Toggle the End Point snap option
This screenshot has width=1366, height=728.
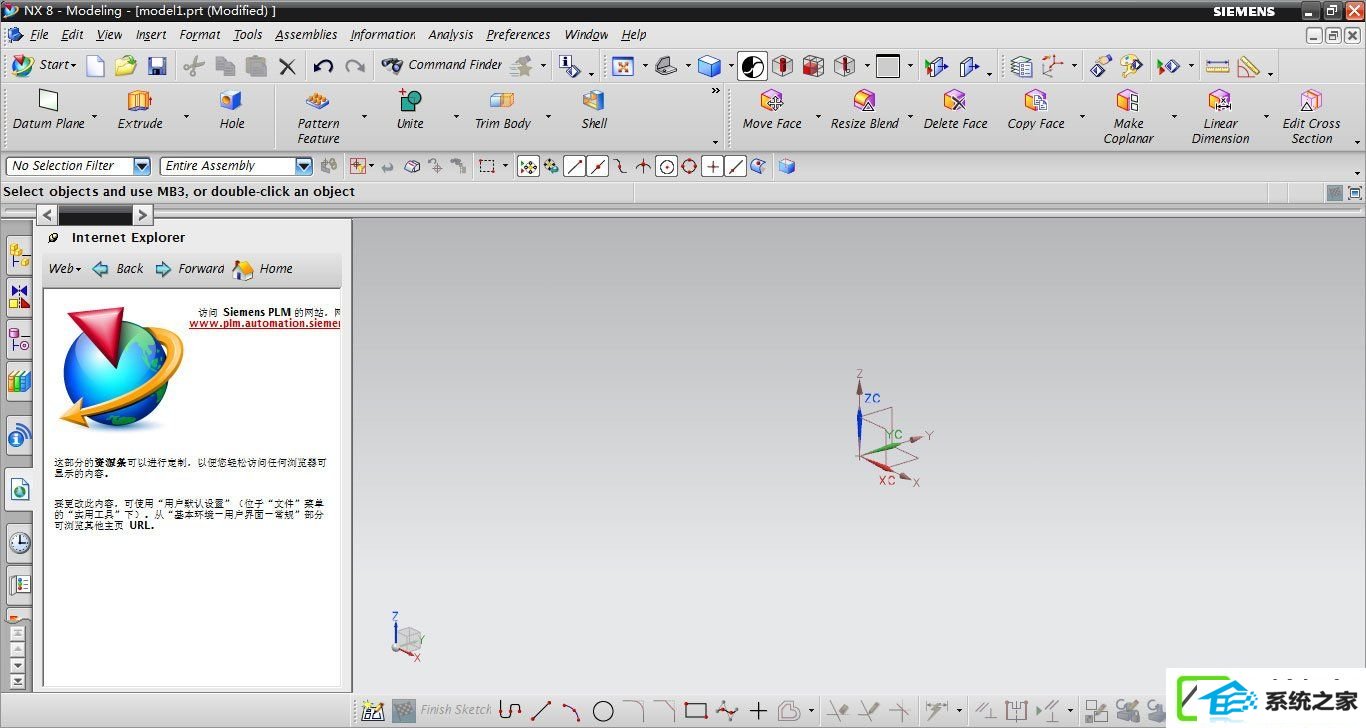coord(574,166)
